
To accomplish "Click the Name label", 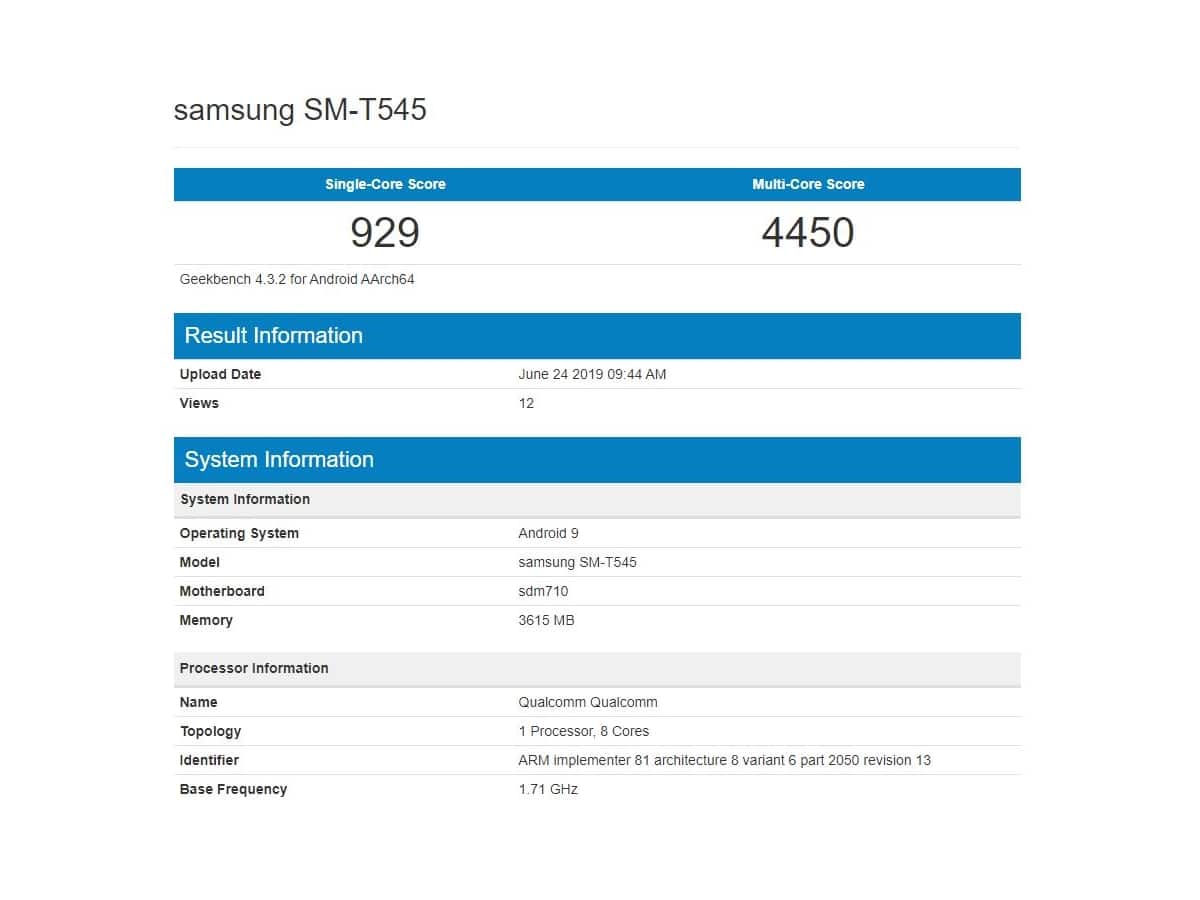I will pyautogui.click(x=198, y=702).
